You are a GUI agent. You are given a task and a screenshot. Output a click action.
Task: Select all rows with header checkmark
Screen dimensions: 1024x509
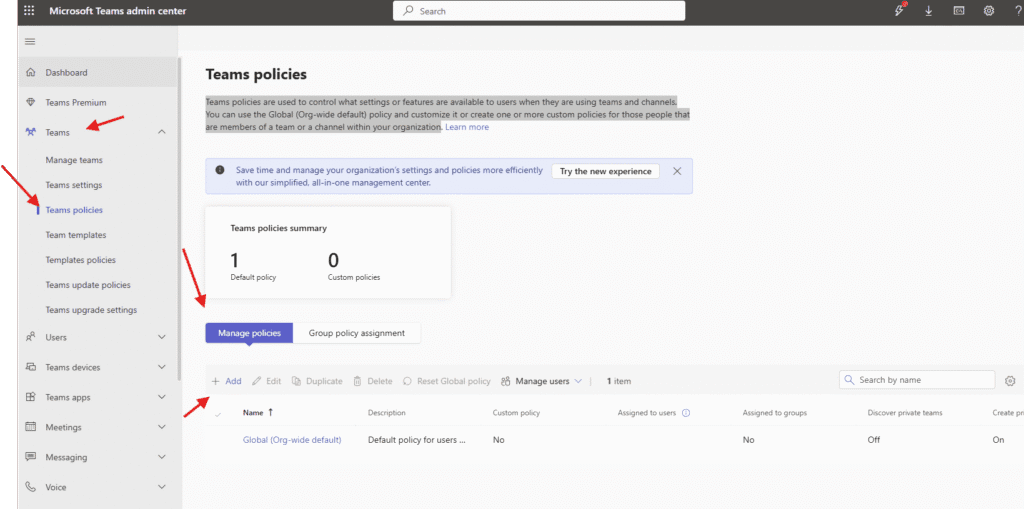tap(218, 412)
